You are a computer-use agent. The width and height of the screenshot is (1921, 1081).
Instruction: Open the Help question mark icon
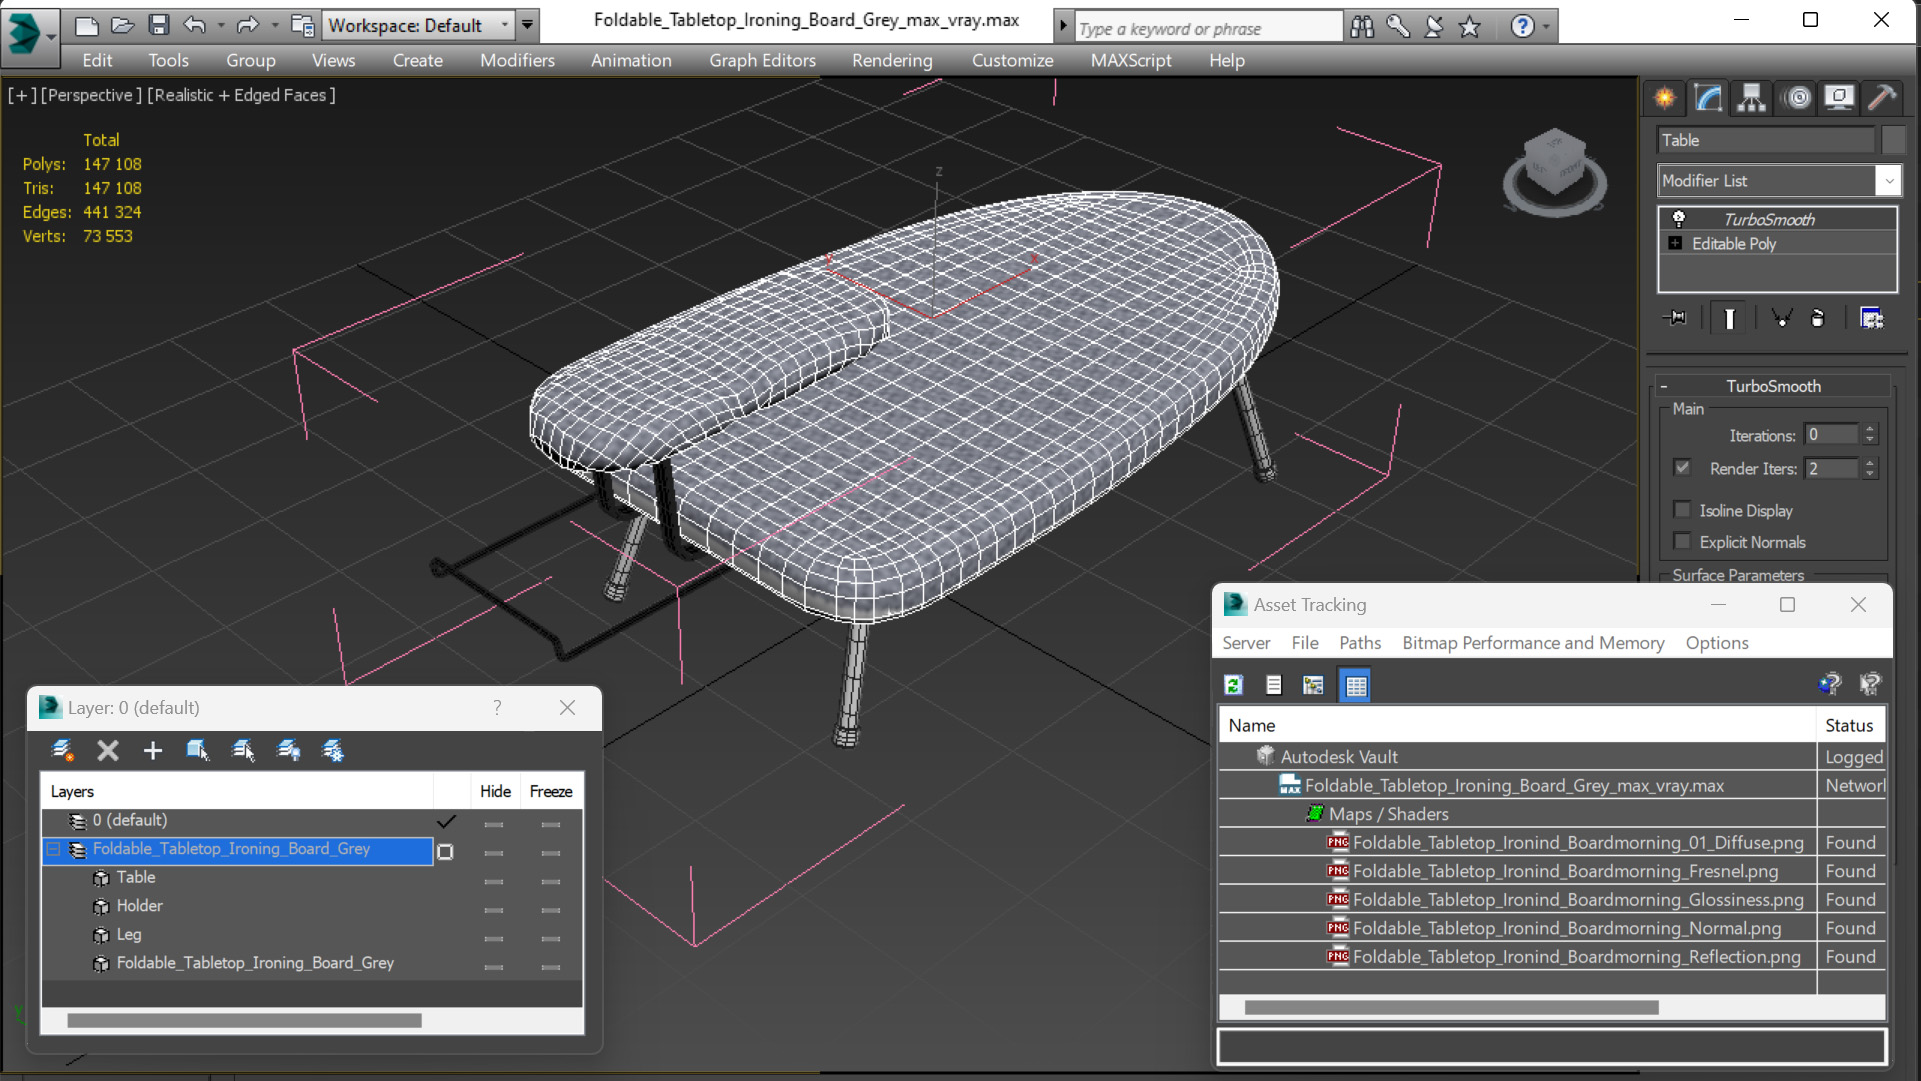1522,27
